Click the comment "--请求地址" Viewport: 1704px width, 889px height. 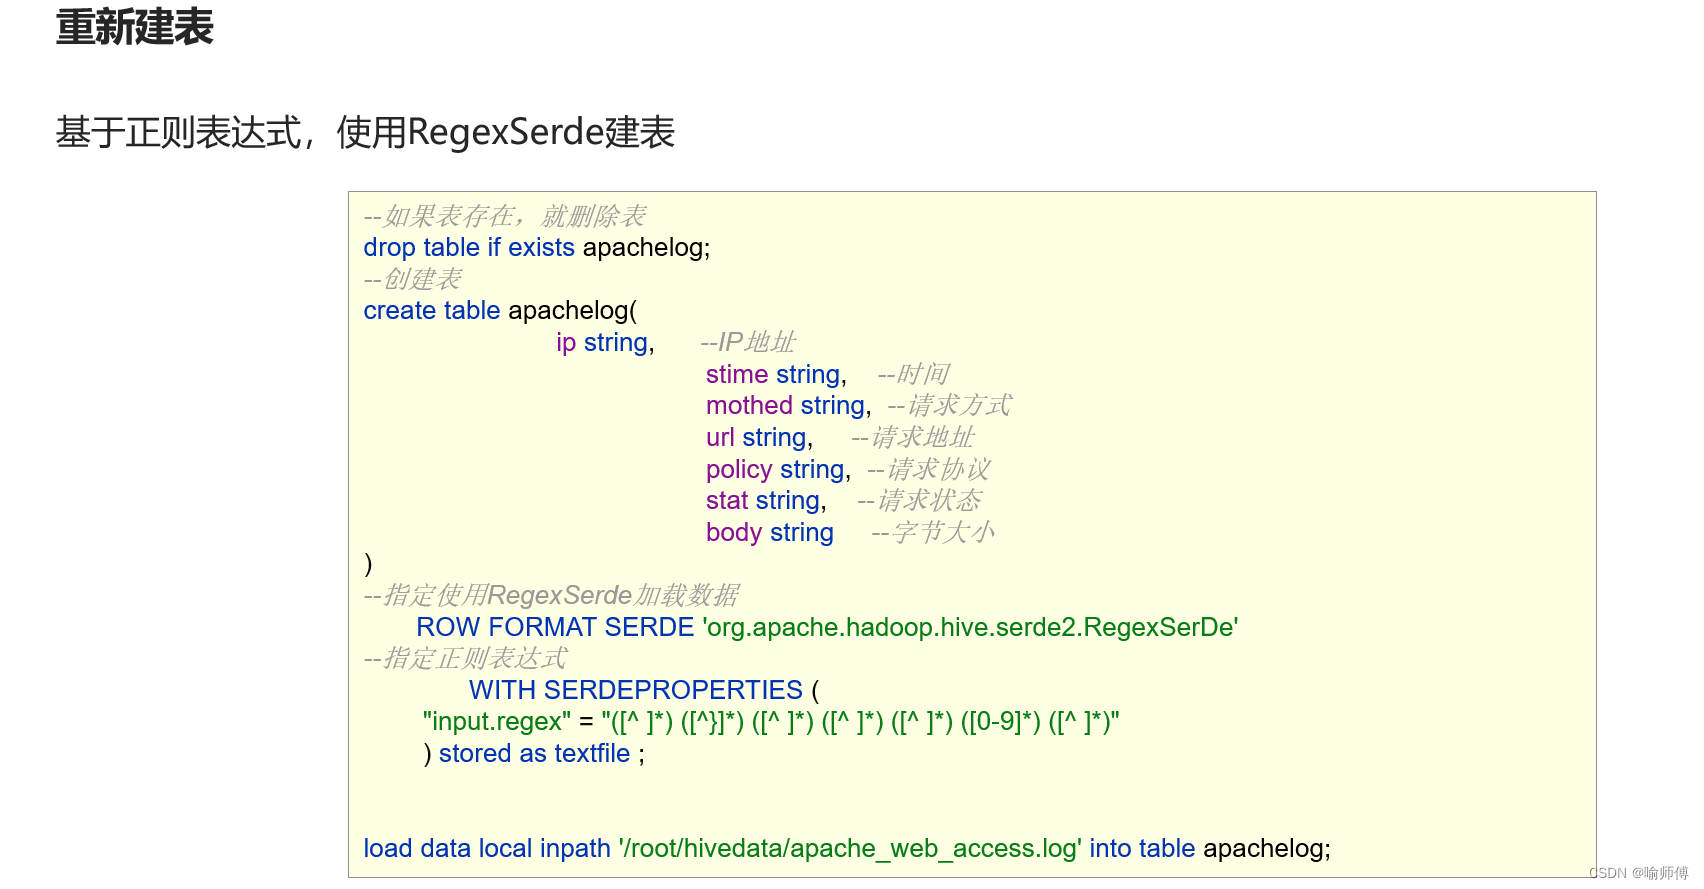[x=913, y=438]
